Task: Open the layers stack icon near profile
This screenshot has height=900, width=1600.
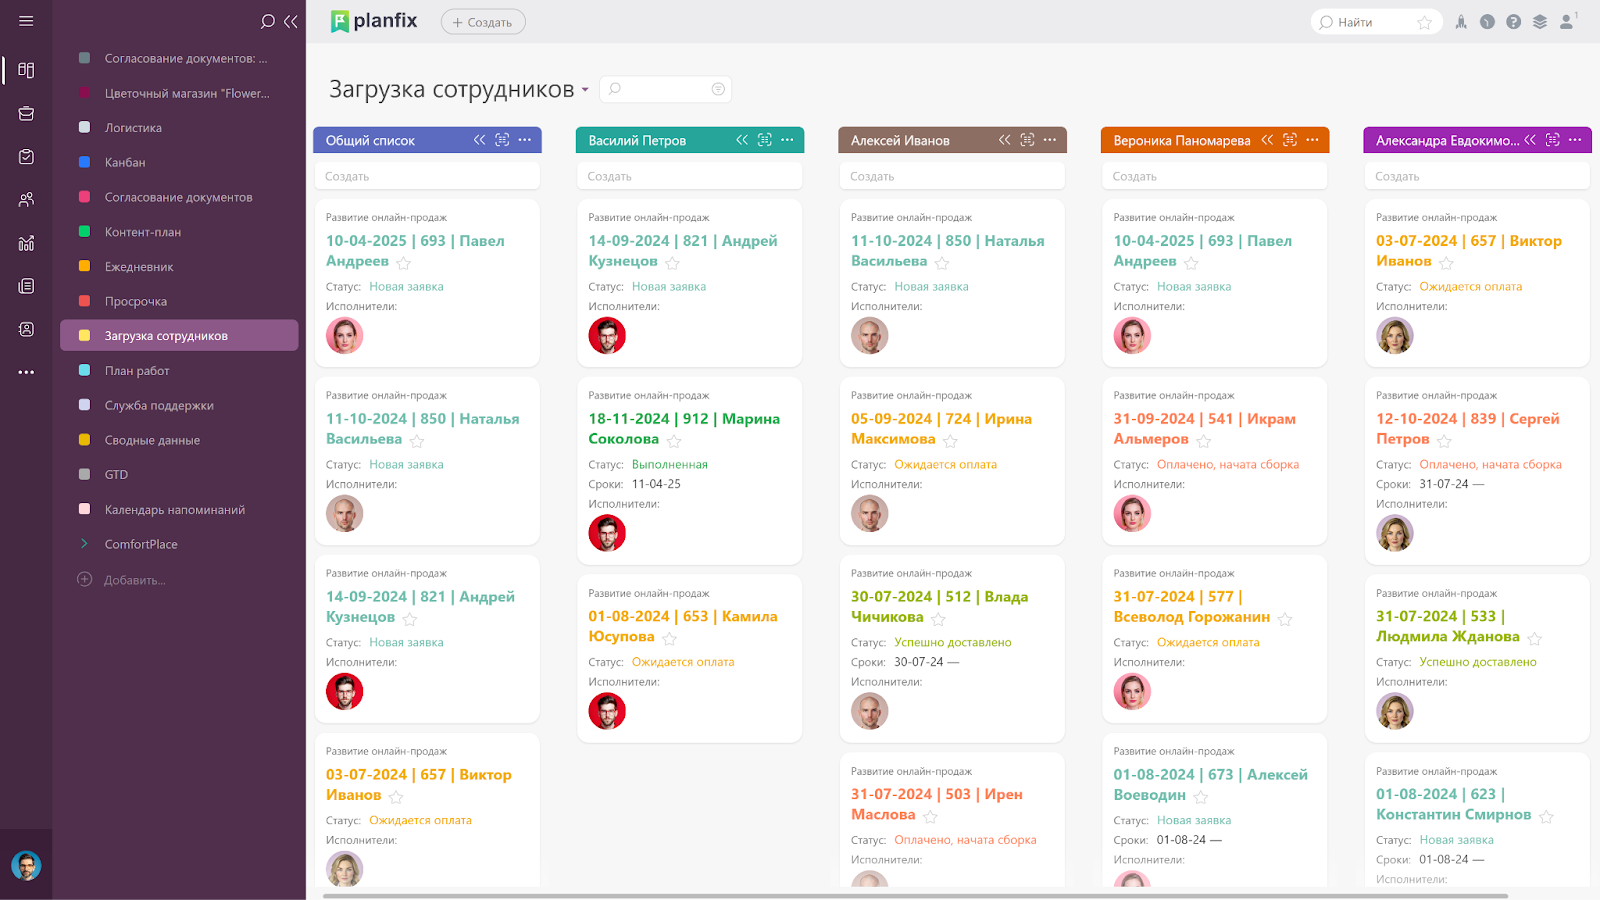Action: [x=1539, y=21]
